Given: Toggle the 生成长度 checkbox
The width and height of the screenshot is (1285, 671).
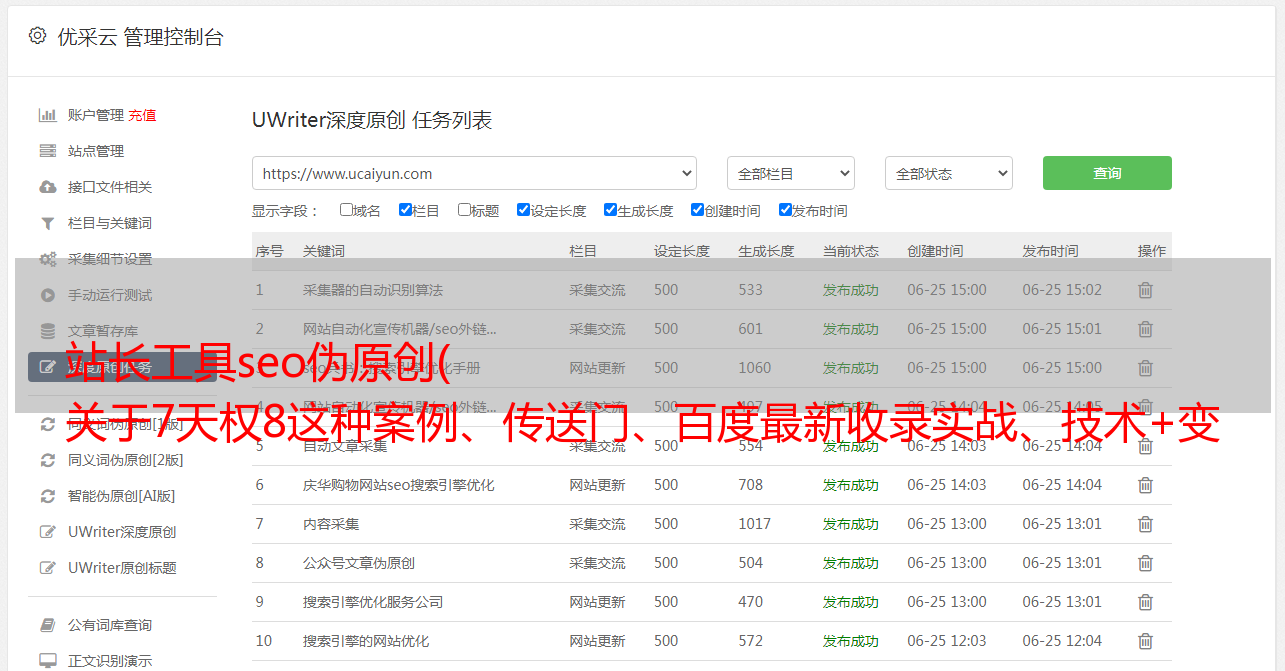Looking at the screenshot, I should click(610, 210).
